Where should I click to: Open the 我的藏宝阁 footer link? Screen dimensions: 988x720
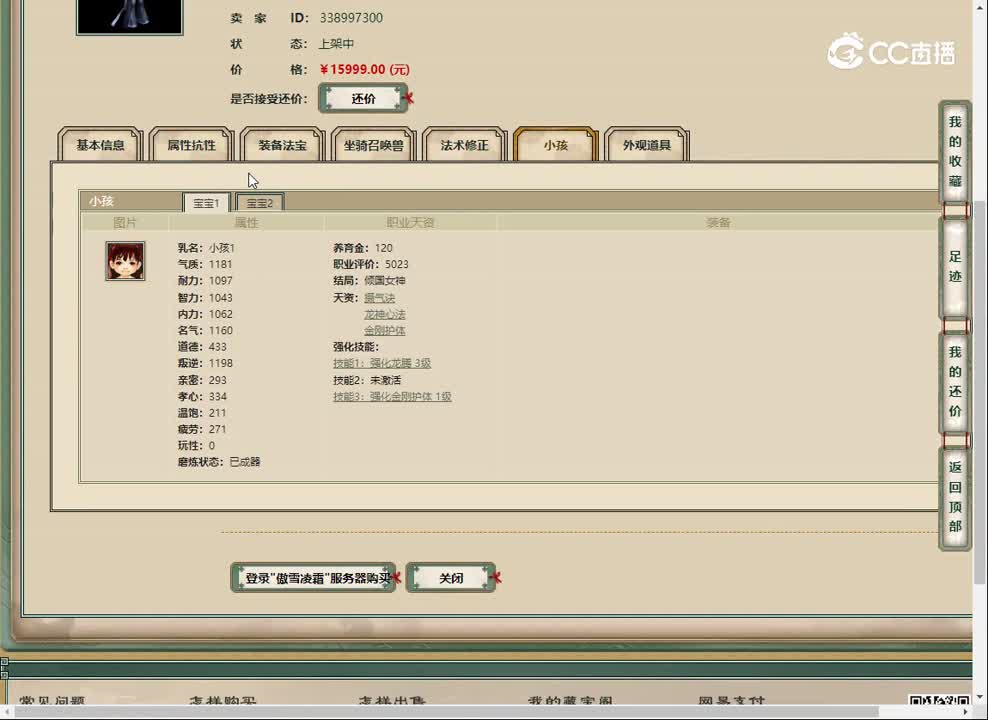tap(570, 700)
